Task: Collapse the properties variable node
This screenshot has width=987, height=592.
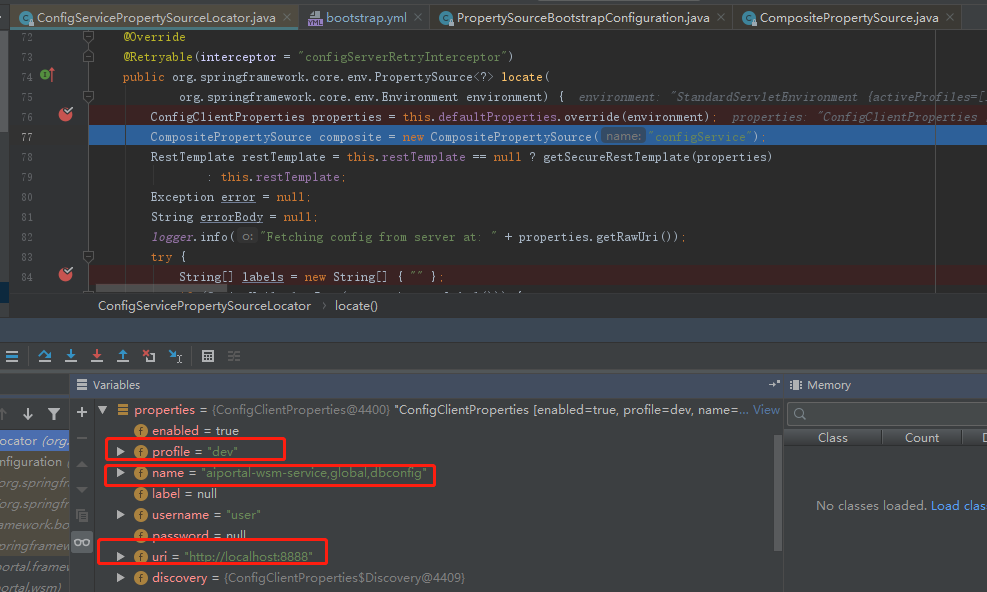Action: (x=103, y=410)
